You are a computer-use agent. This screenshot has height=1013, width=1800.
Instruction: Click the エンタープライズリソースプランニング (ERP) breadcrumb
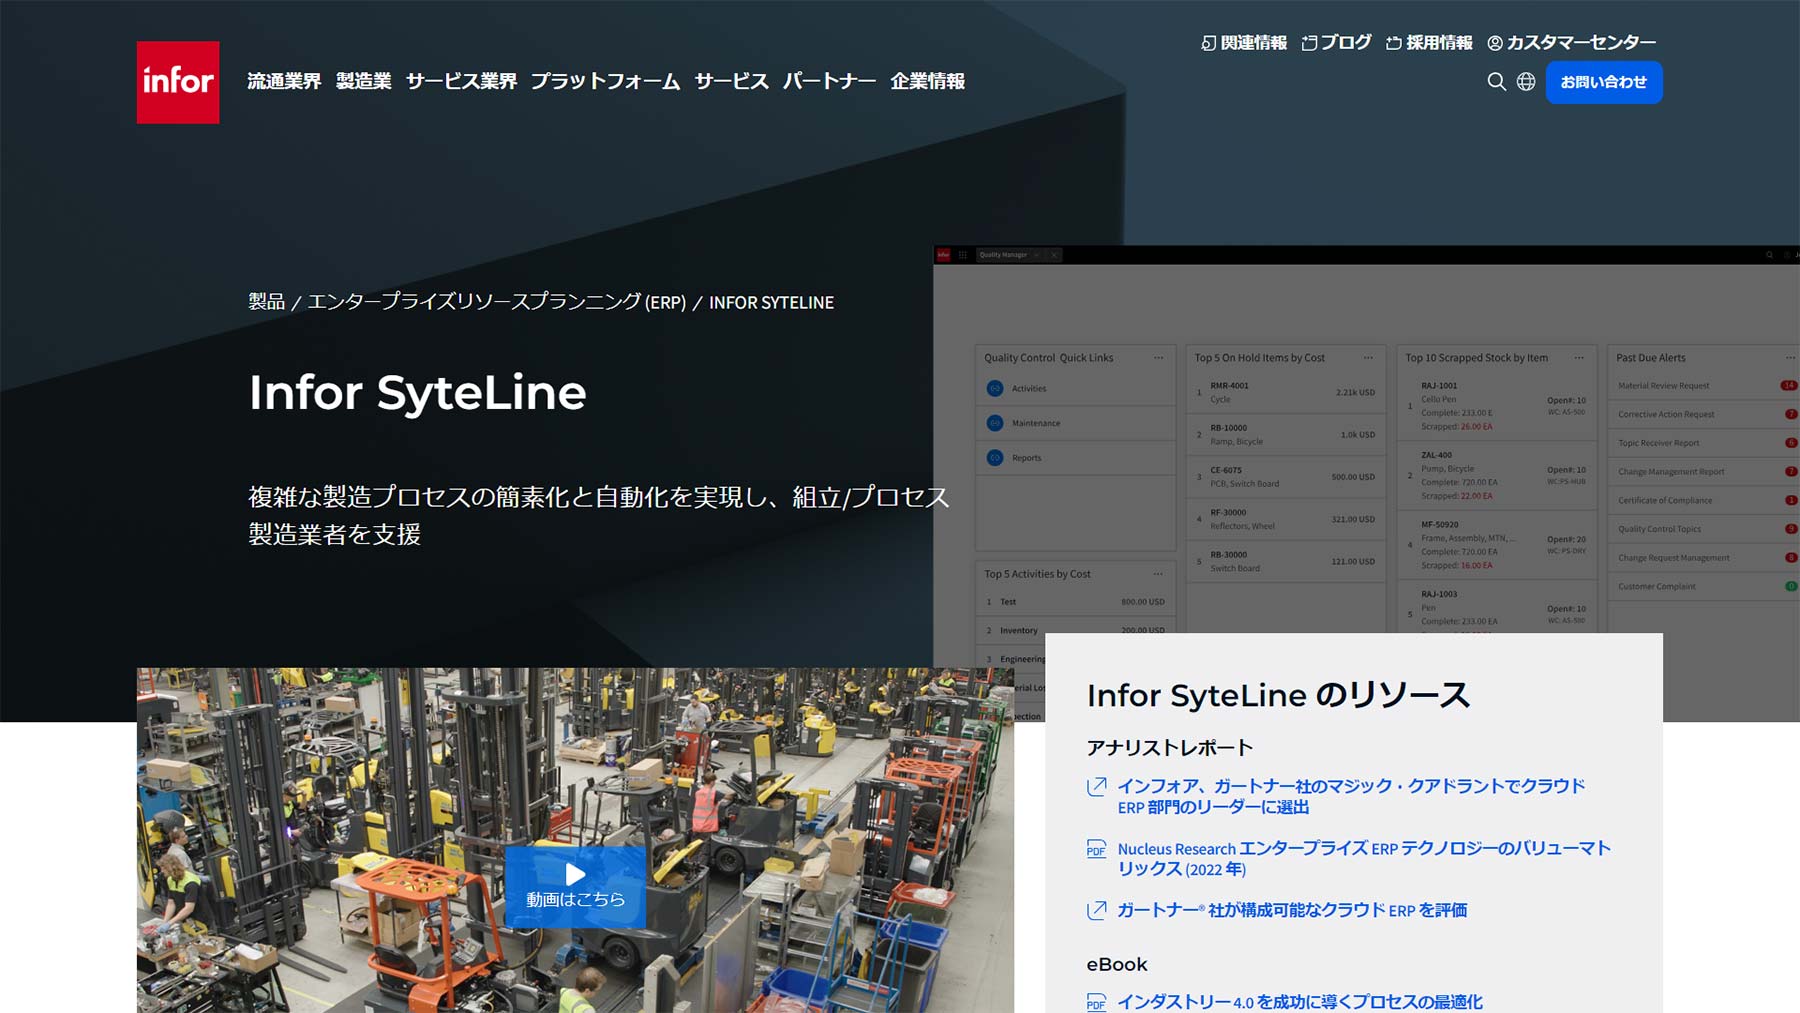496,302
